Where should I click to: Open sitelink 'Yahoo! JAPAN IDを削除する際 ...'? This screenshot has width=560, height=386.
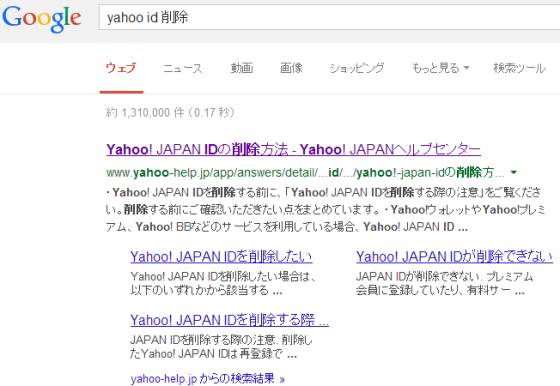click(229, 320)
